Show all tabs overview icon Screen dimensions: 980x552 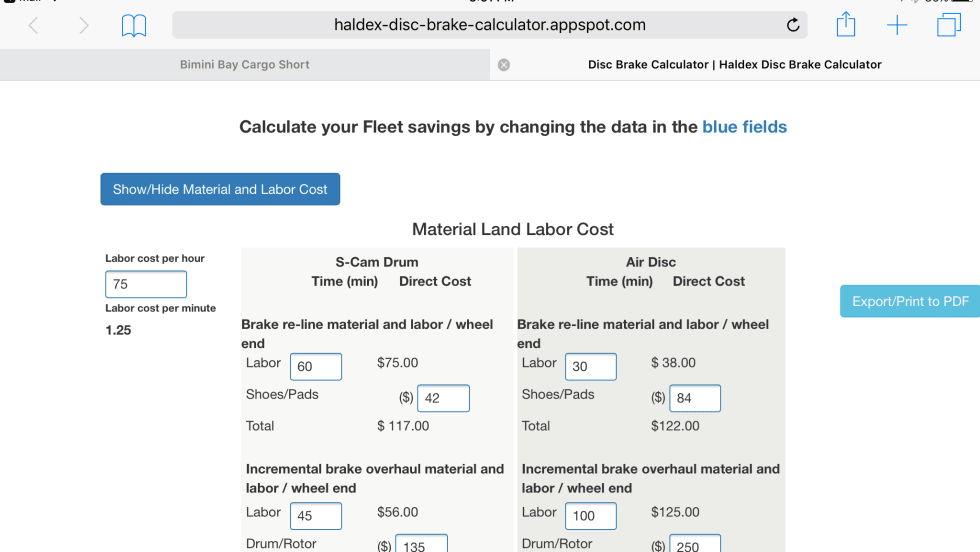(948, 26)
